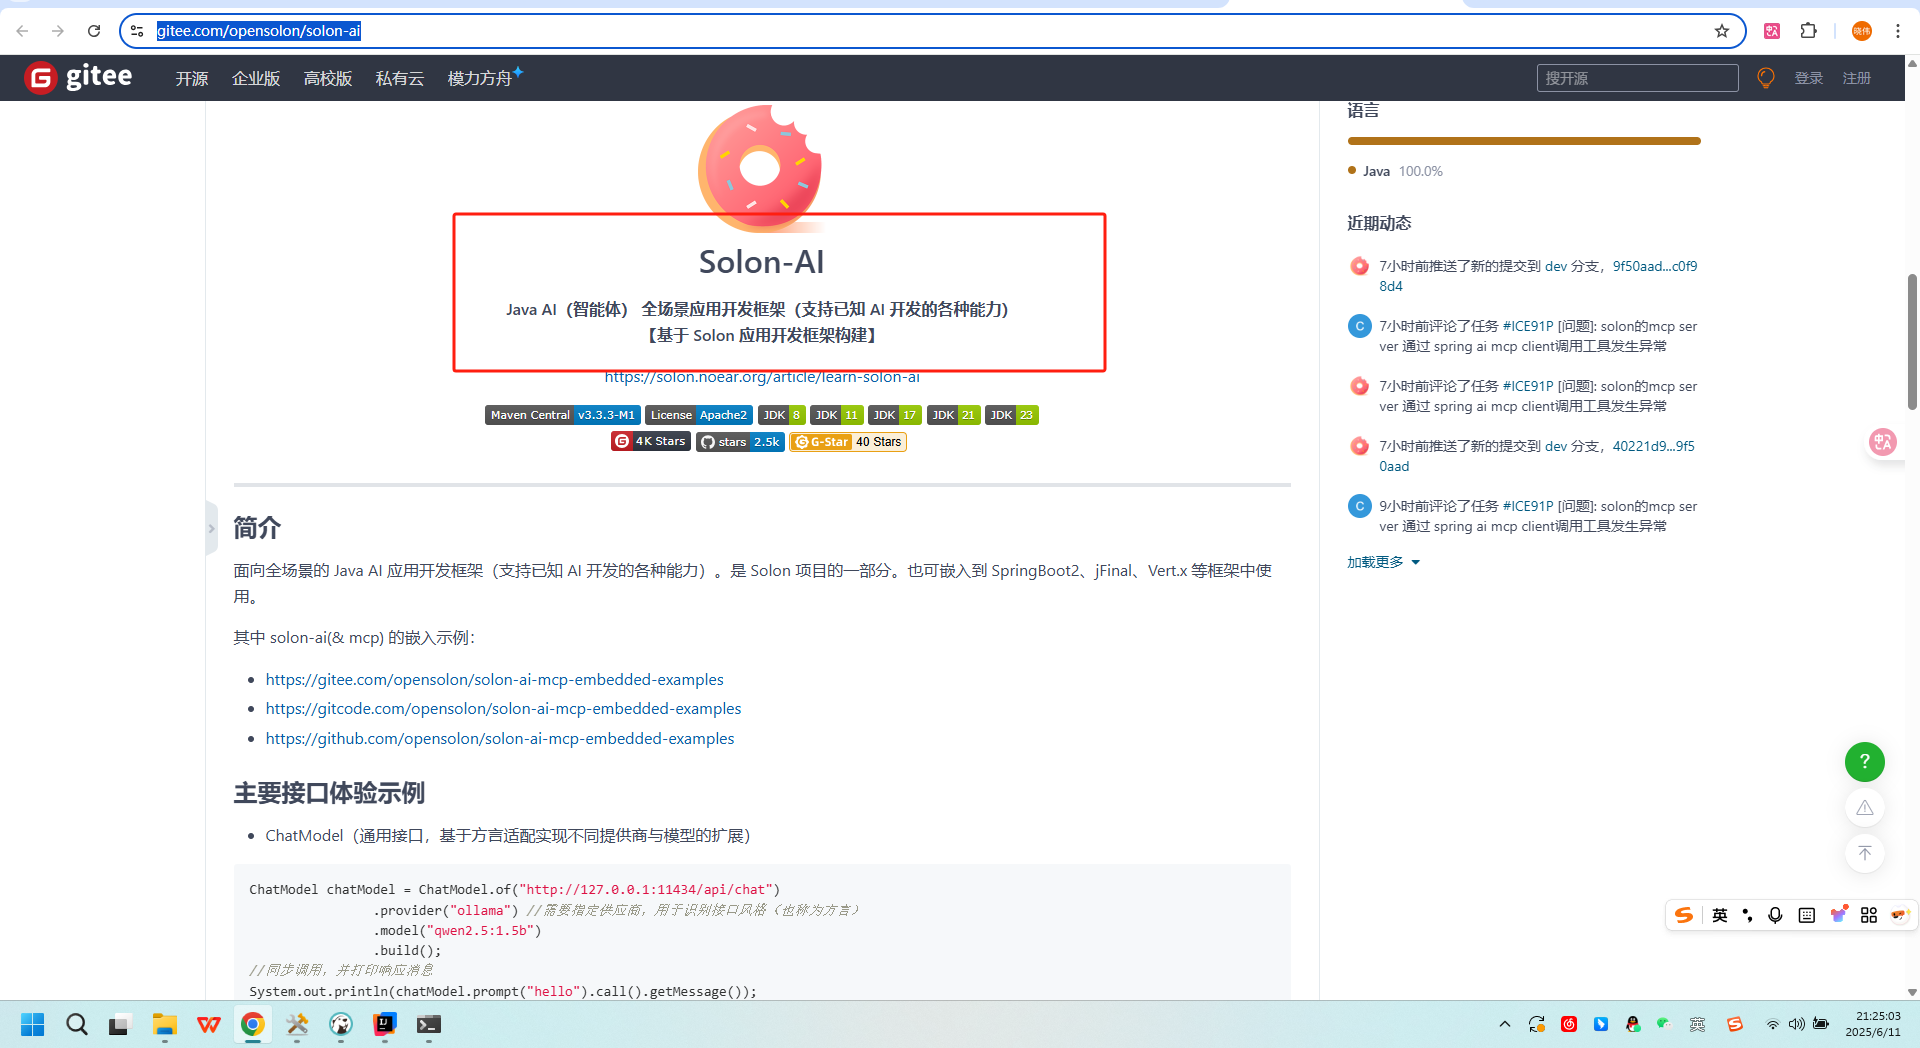This screenshot has height=1048, width=1920.
Task: Click the floating warning triangle icon
Action: 1864,807
